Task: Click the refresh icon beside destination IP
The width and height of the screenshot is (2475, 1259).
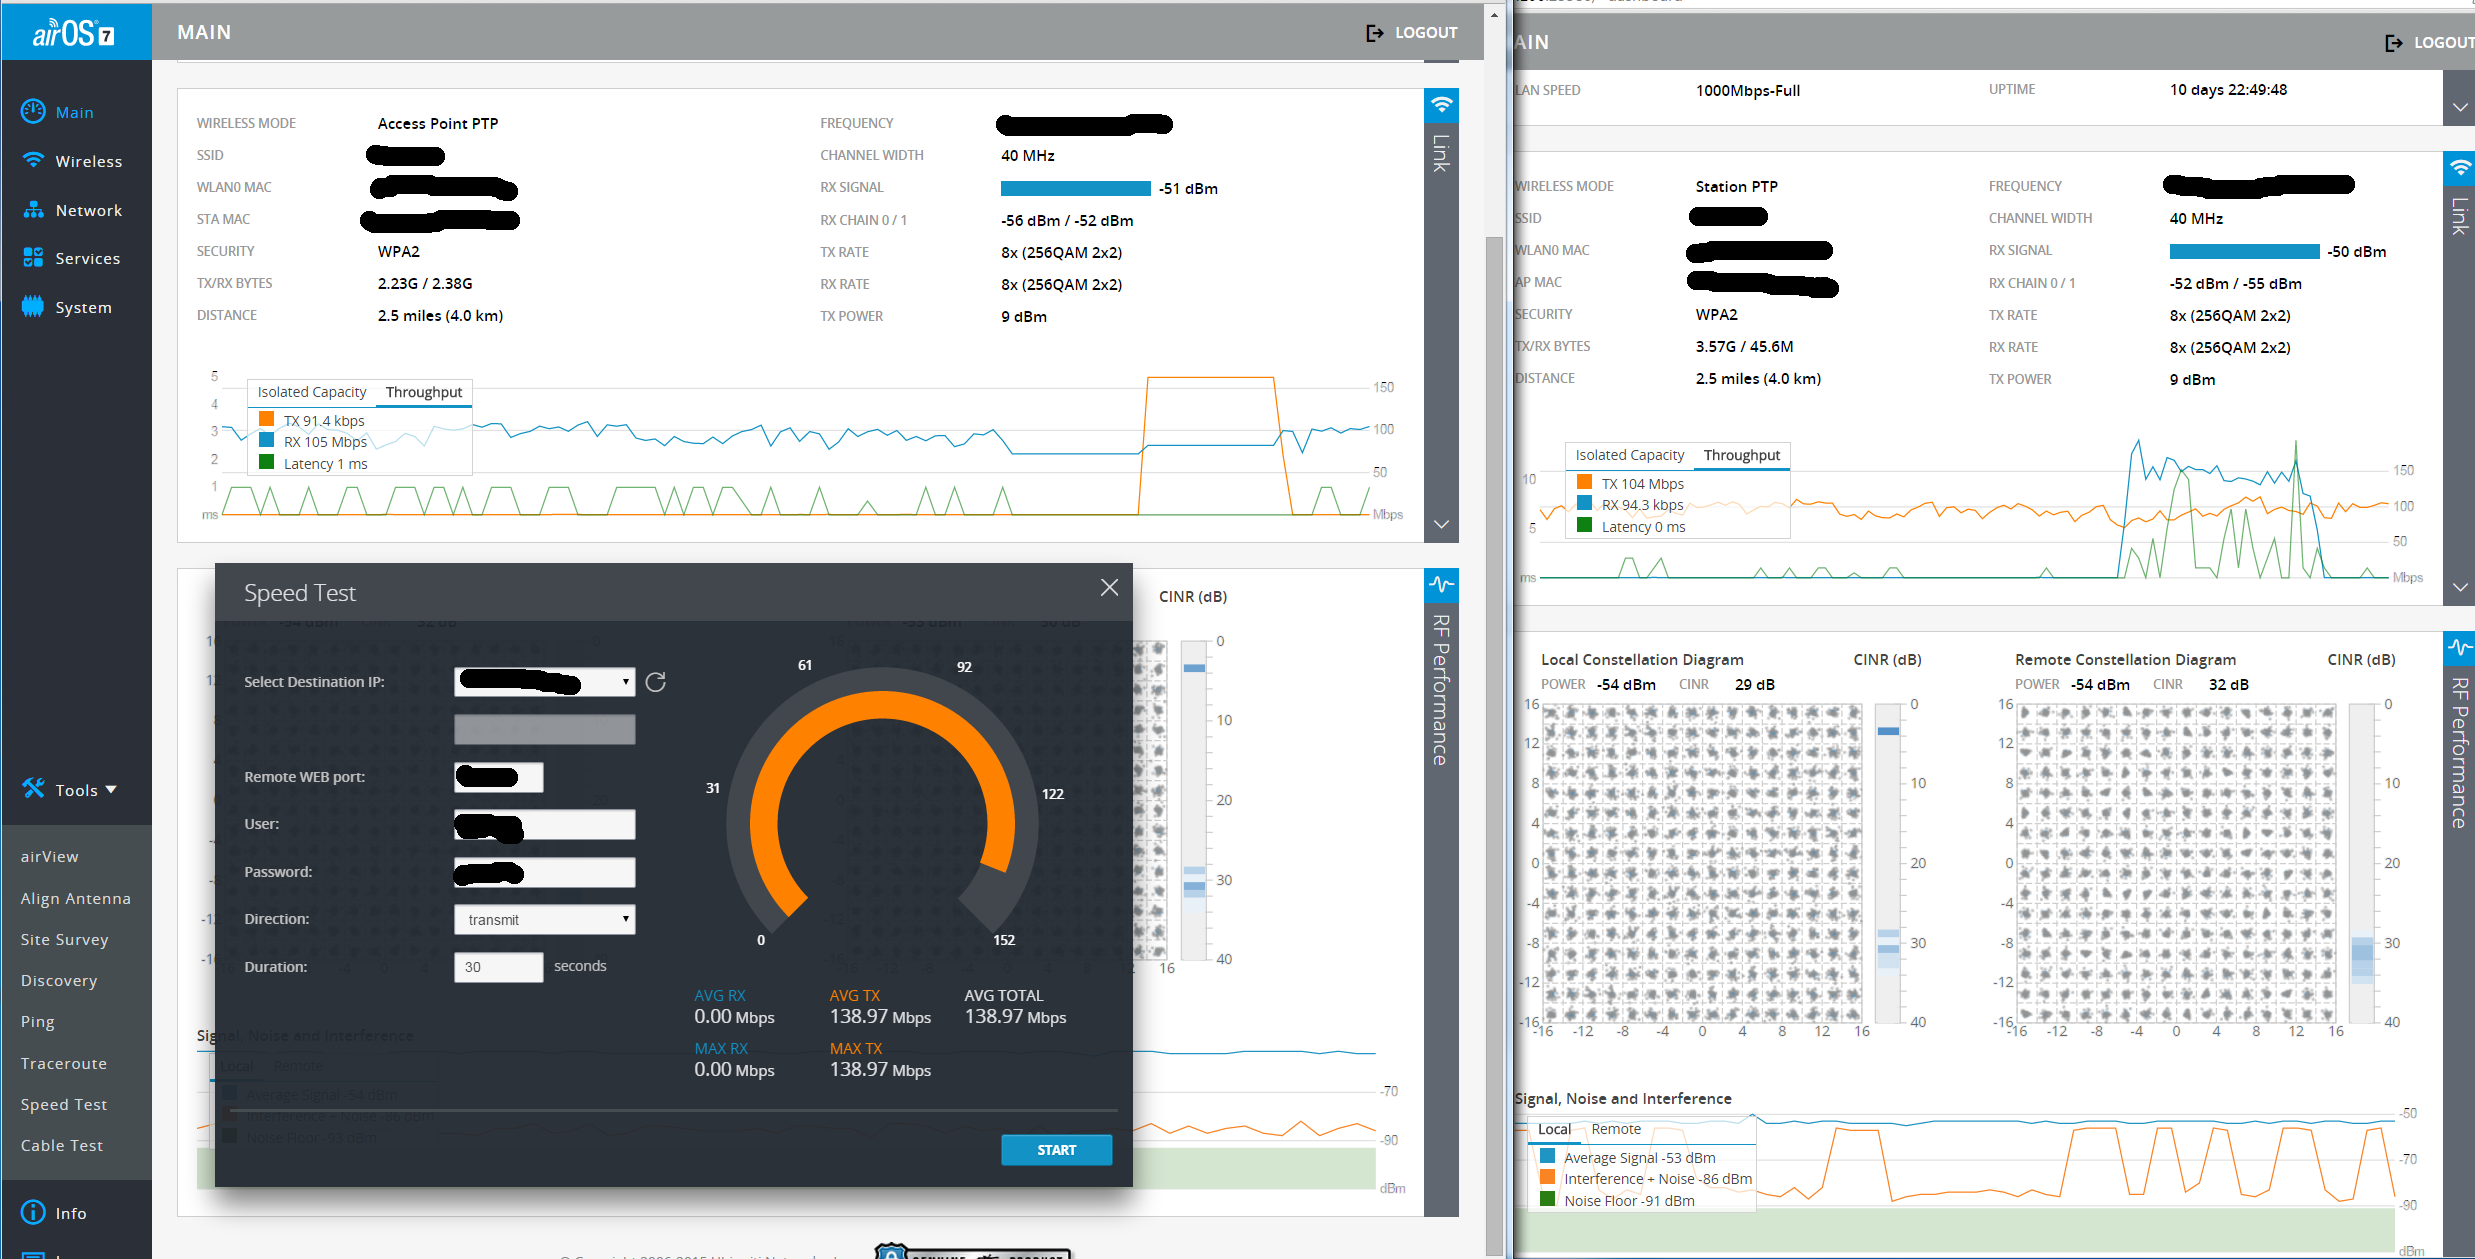Action: click(655, 682)
